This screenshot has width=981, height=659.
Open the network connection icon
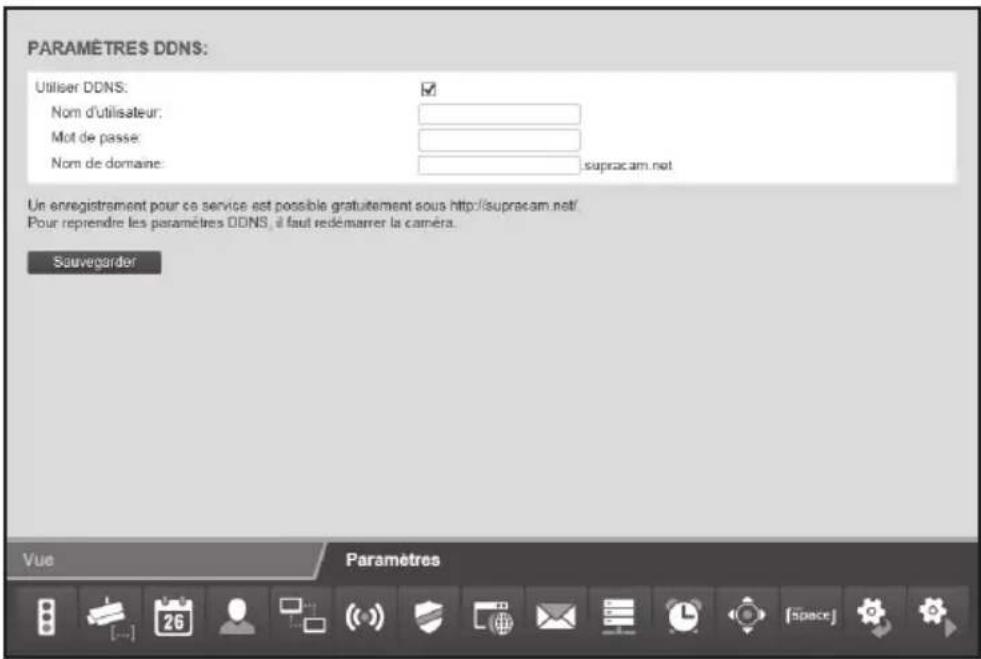(302, 617)
